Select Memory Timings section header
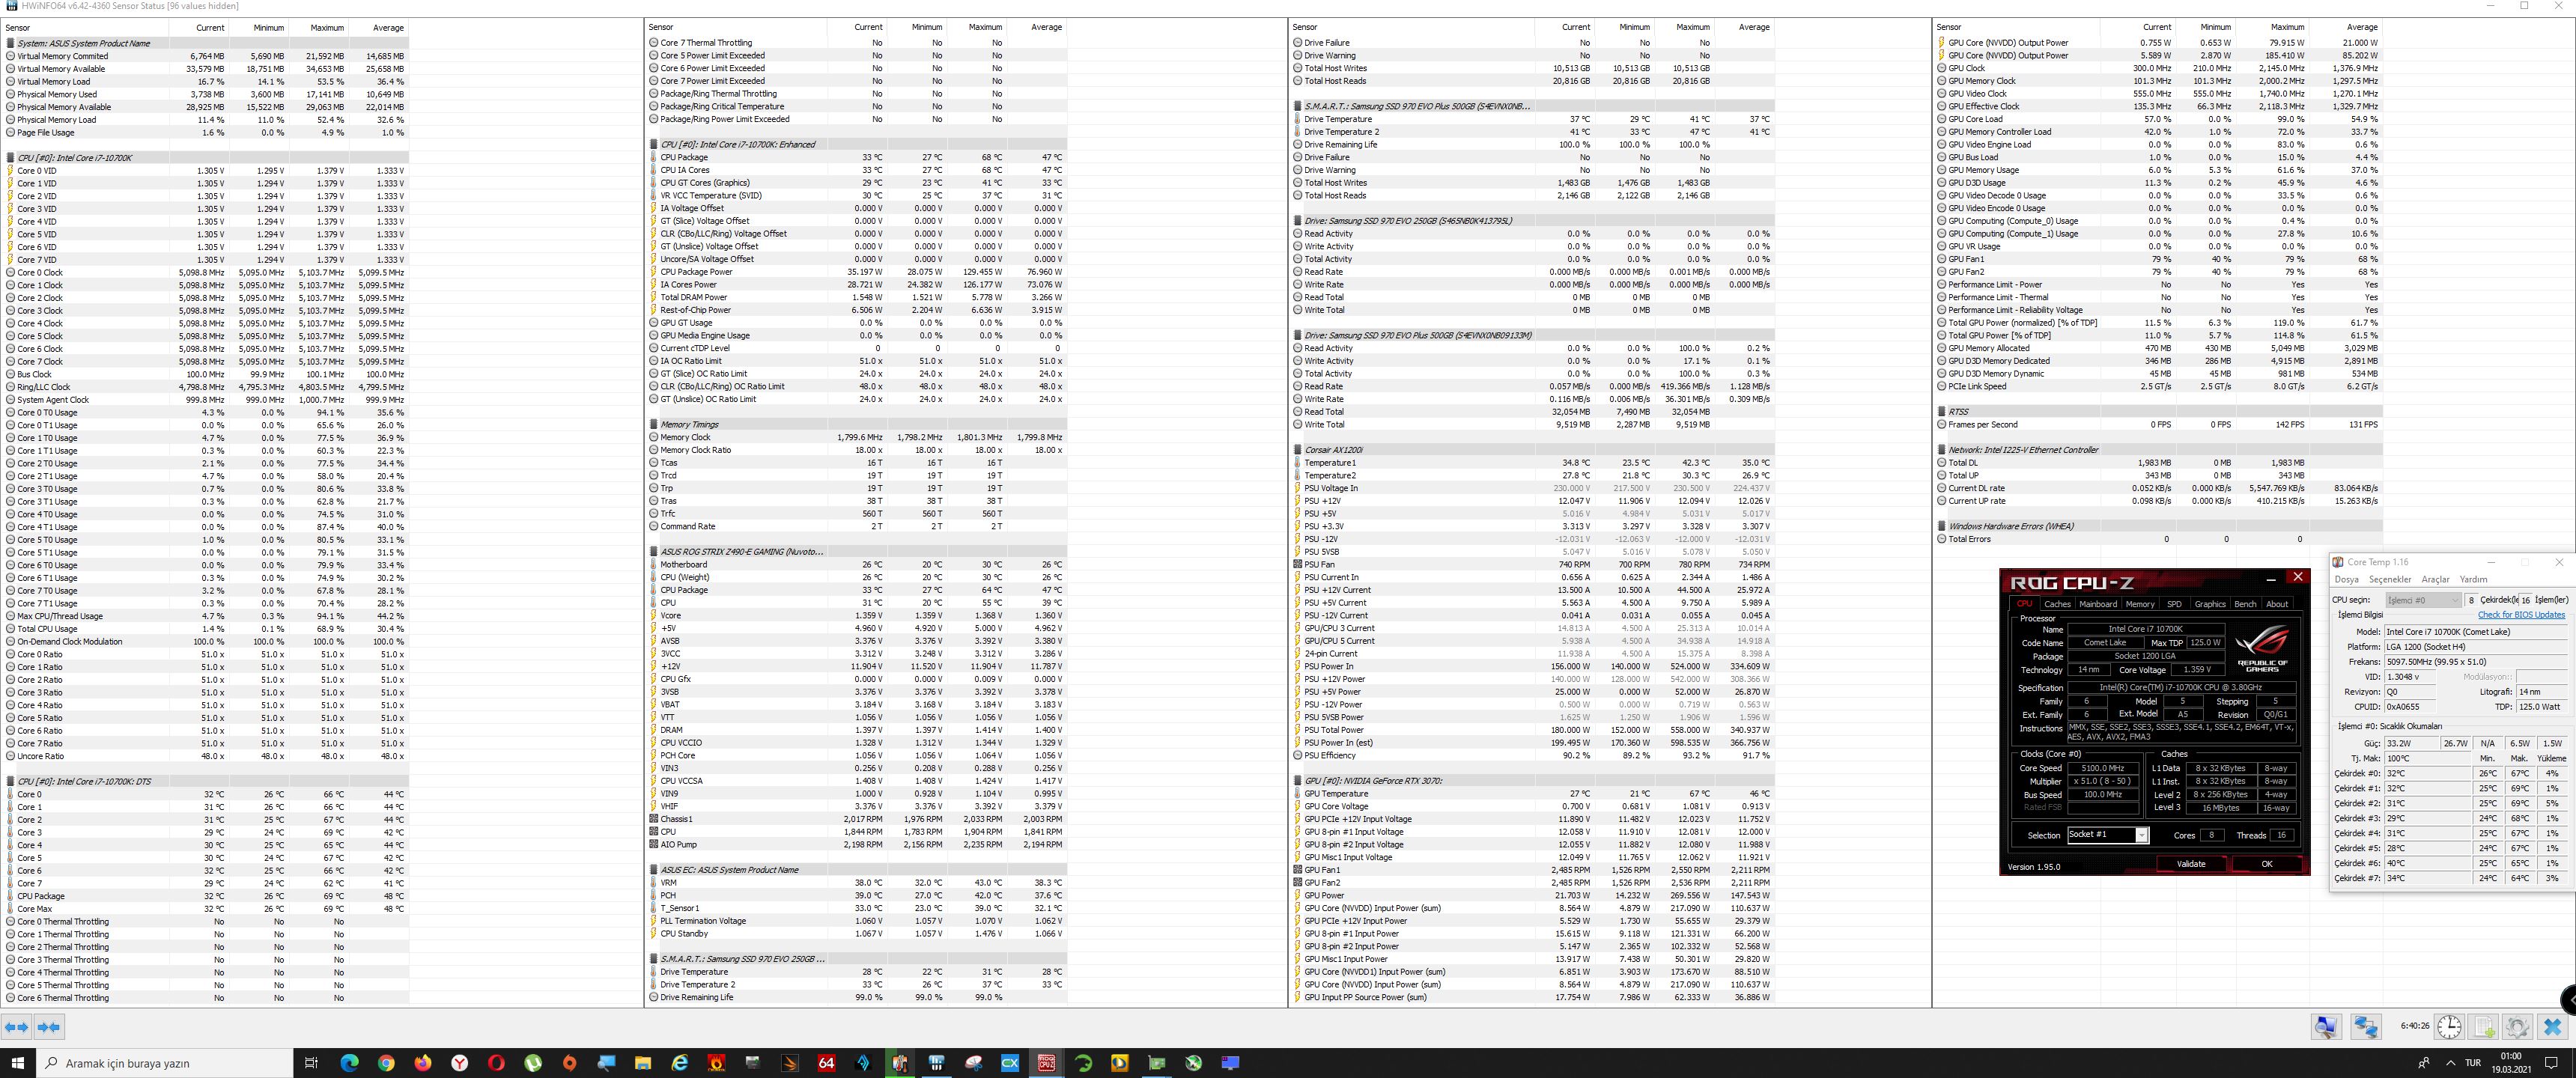 point(857,424)
